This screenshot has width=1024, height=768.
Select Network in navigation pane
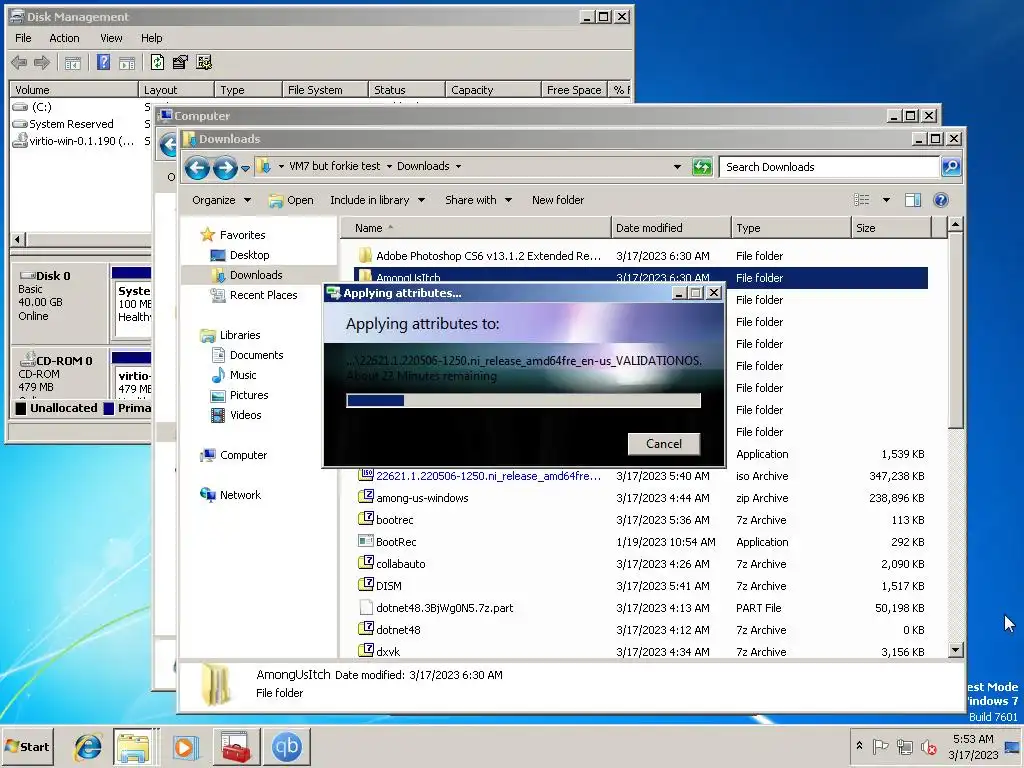click(x=231, y=495)
